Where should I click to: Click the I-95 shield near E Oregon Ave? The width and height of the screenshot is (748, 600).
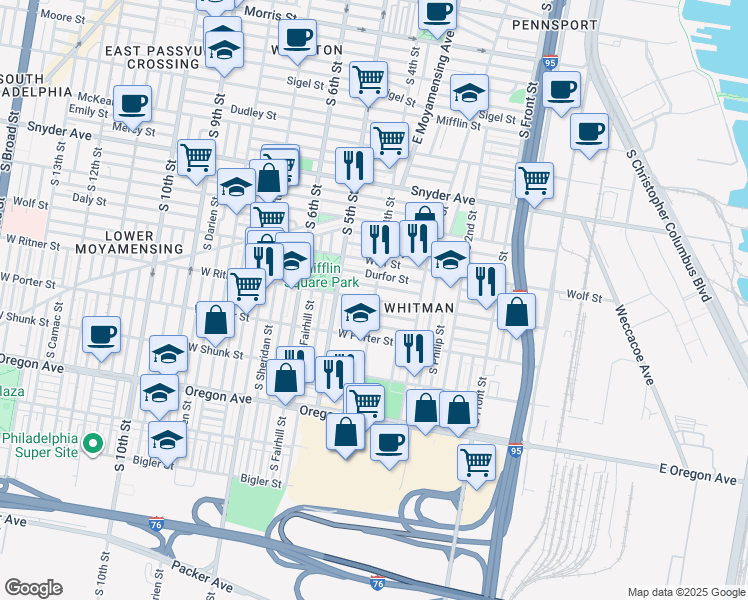pyautogui.click(x=515, y=450)
